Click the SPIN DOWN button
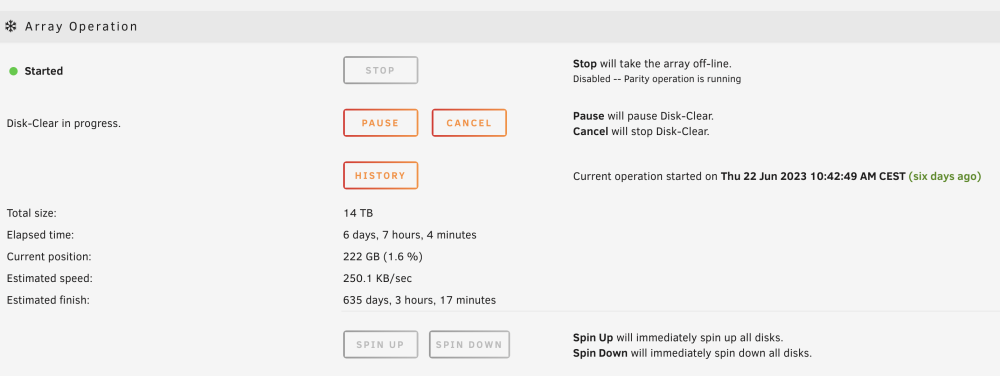 pos(469,345)
